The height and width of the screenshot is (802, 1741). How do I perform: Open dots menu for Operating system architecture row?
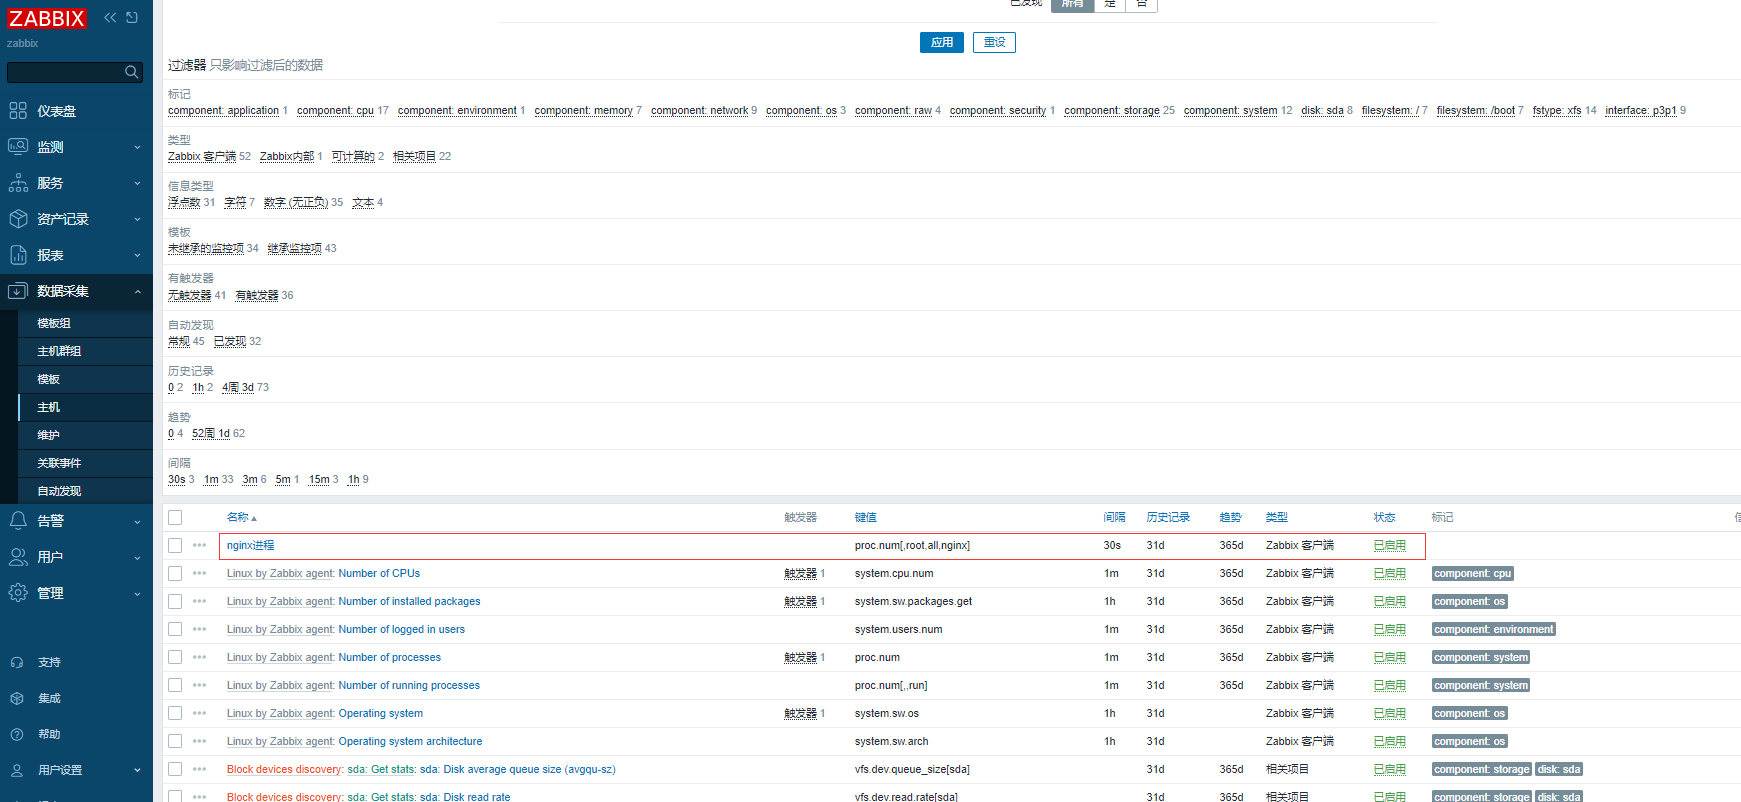tap(199, 741)
